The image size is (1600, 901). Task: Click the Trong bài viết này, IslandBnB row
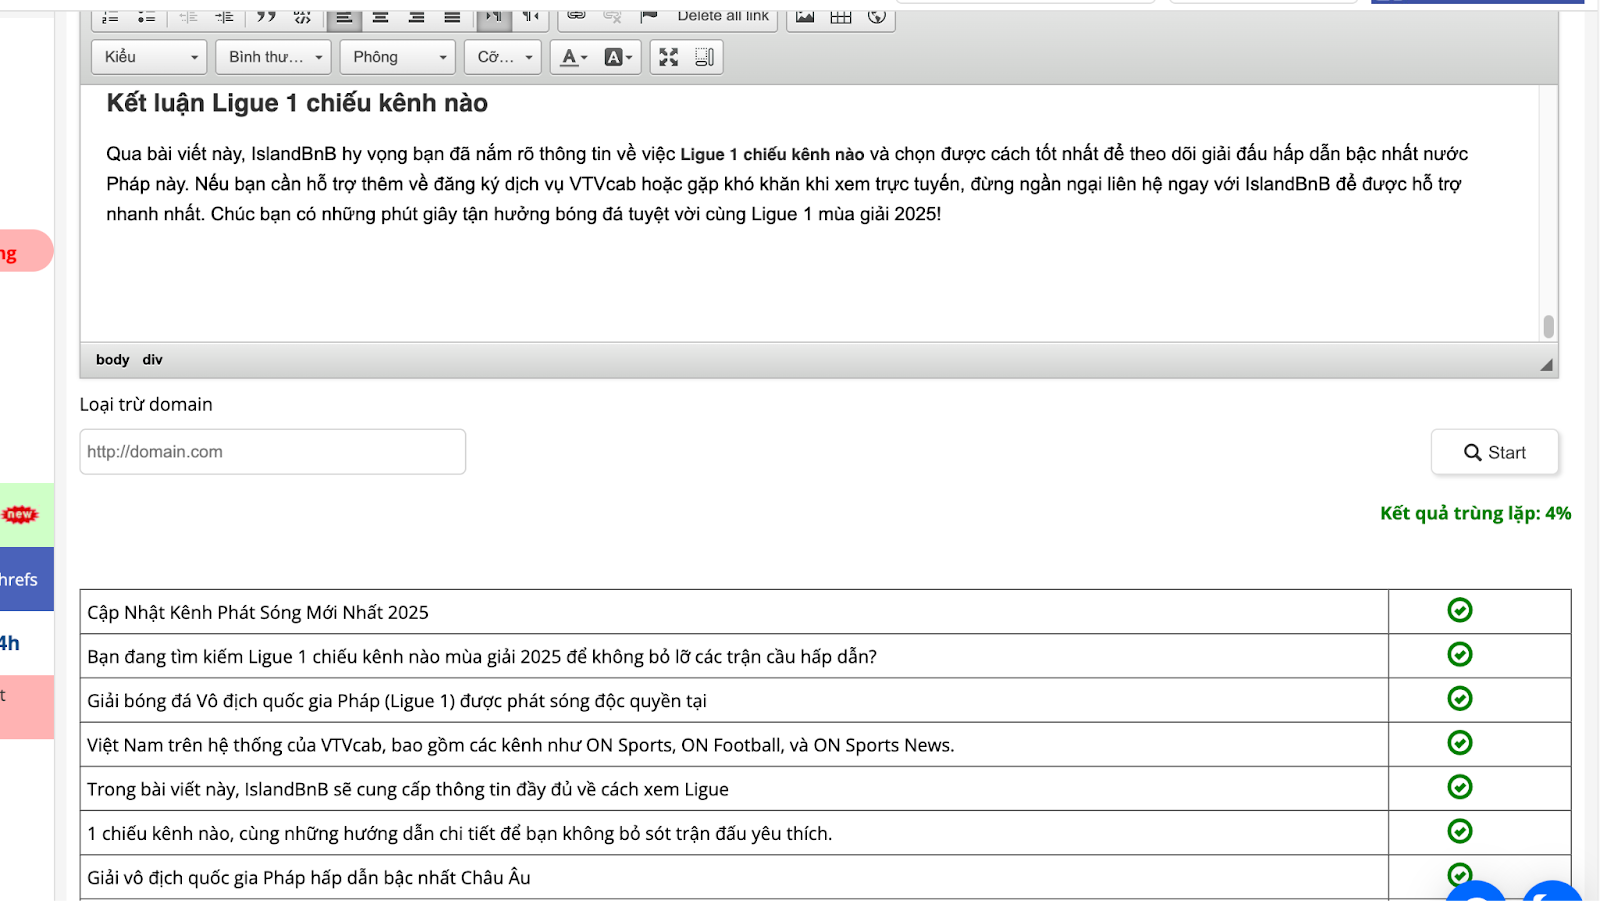(x=734, y=788)
